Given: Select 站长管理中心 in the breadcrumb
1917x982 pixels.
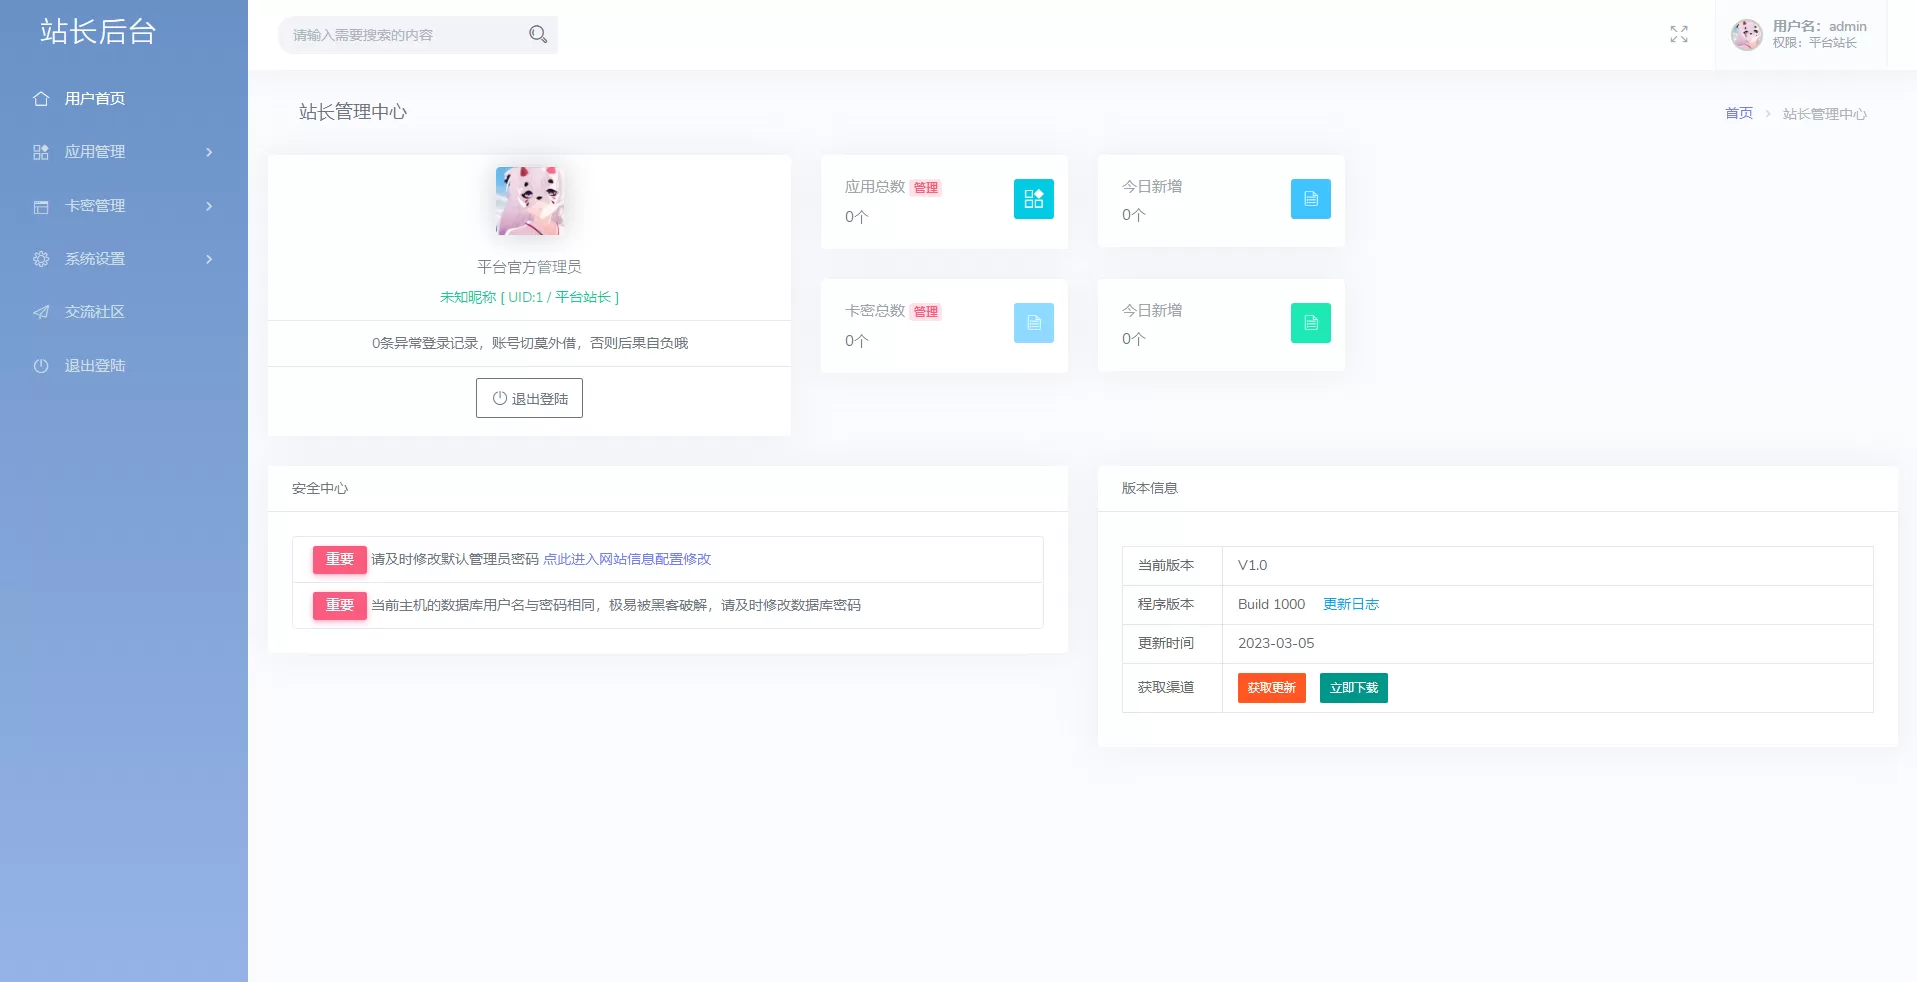Looking at the screenshot, I should coord(1825,113).
